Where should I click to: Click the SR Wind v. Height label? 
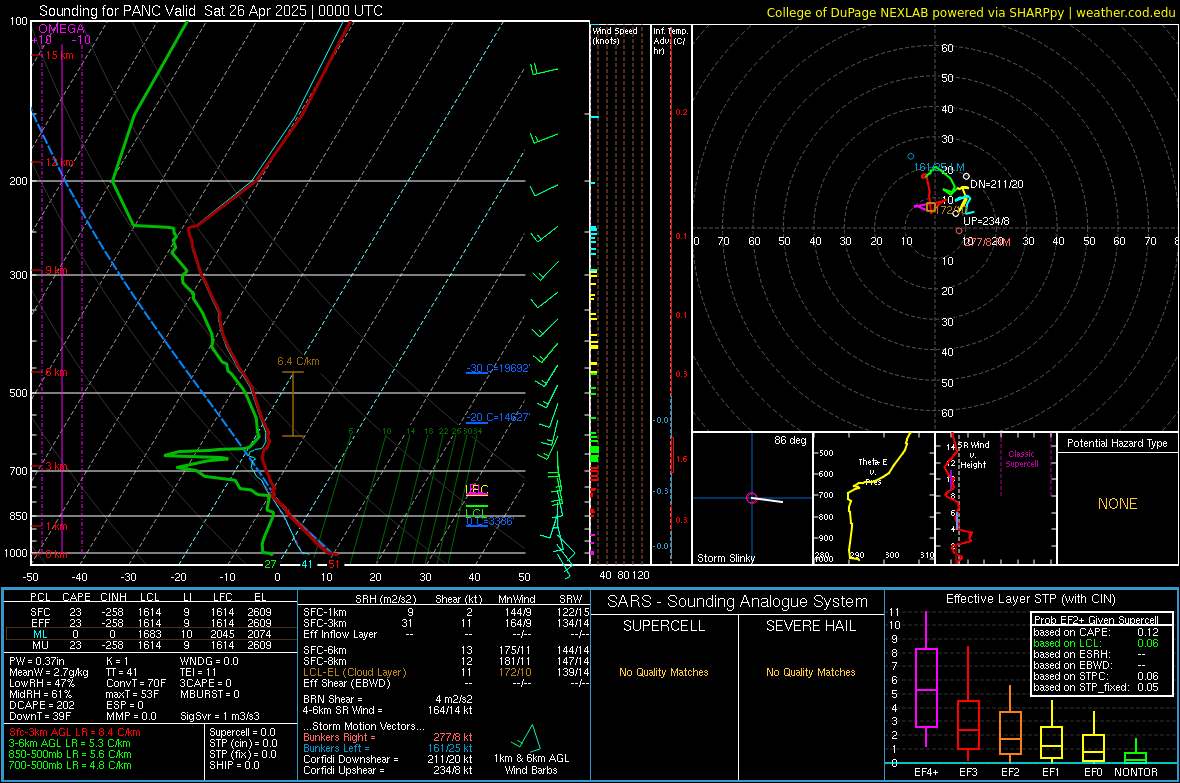974,455
